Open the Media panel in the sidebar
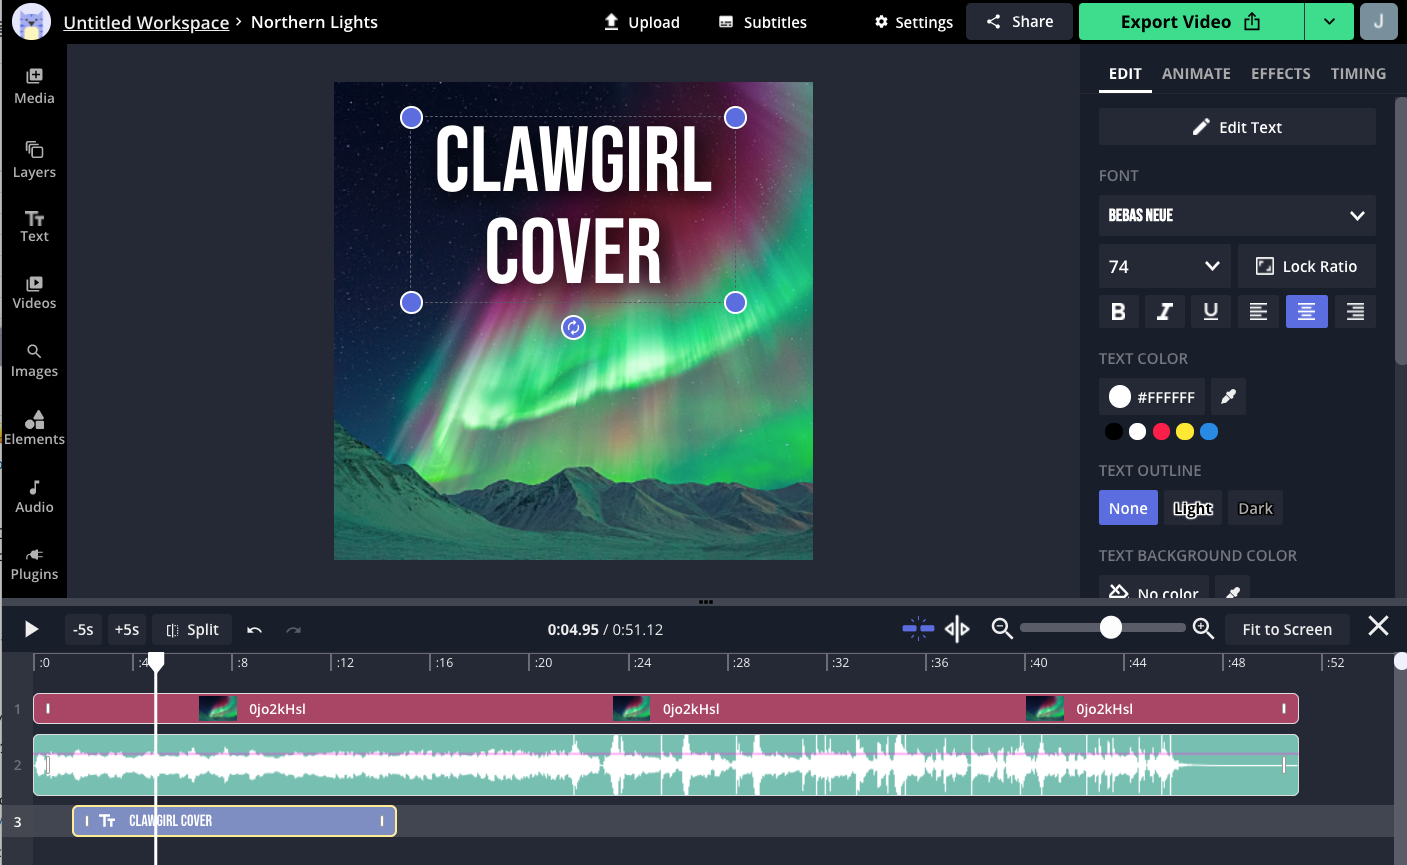 tap(34, 85)
